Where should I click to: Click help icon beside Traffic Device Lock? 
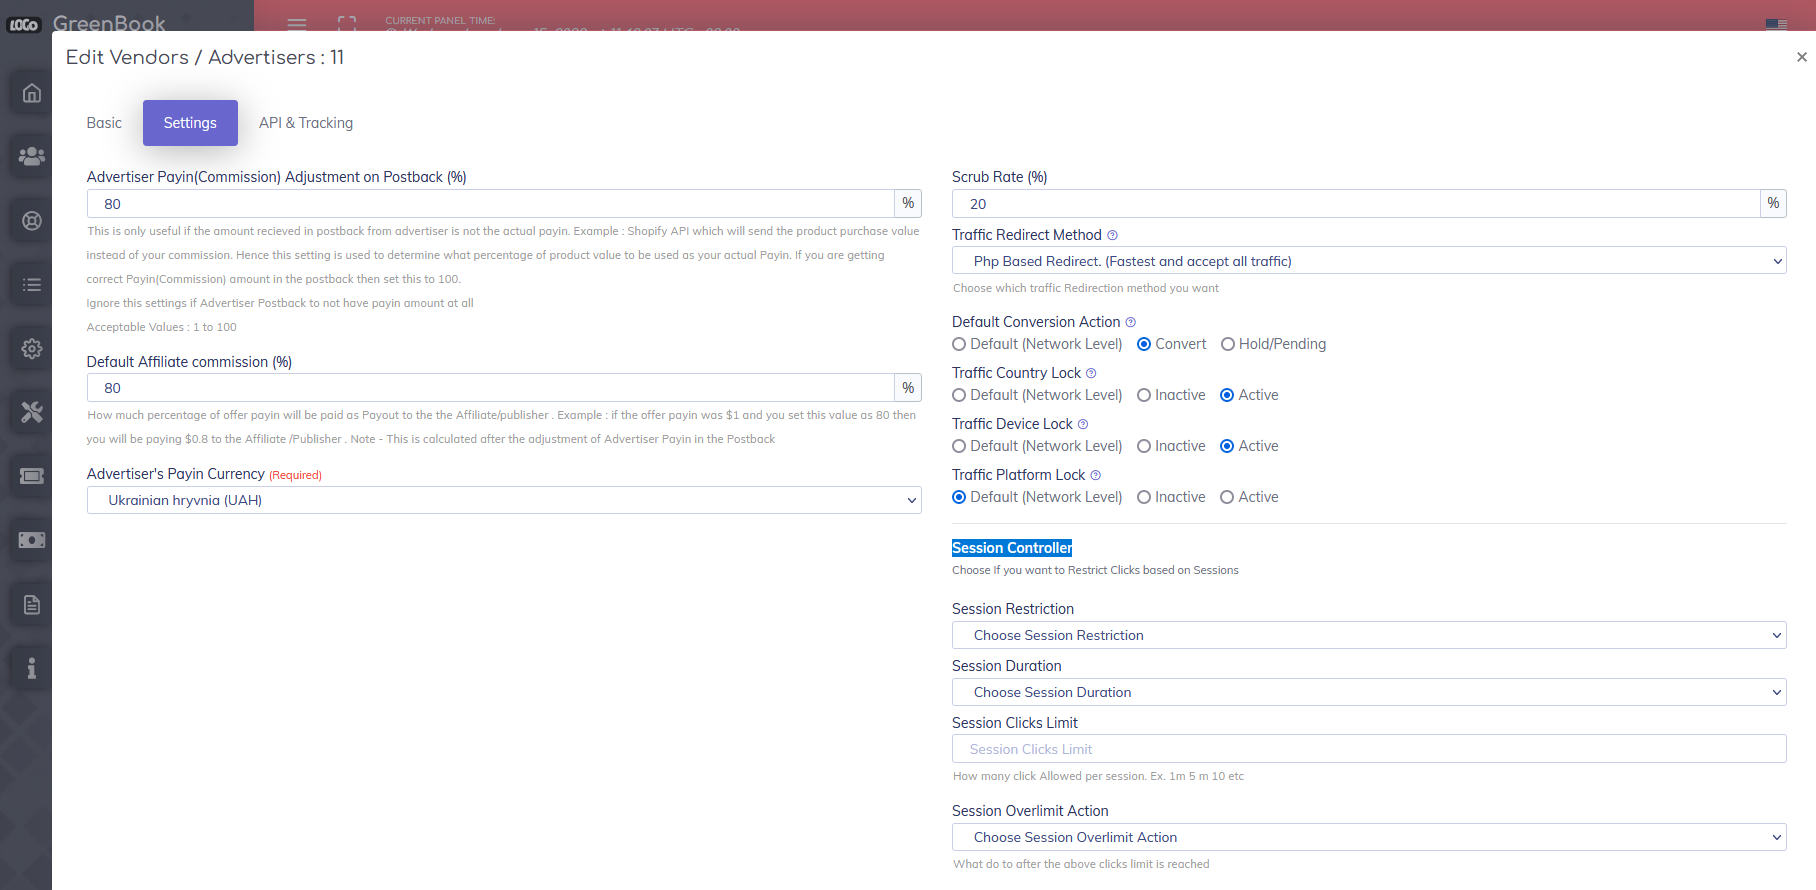click(x=1083, y=424)
